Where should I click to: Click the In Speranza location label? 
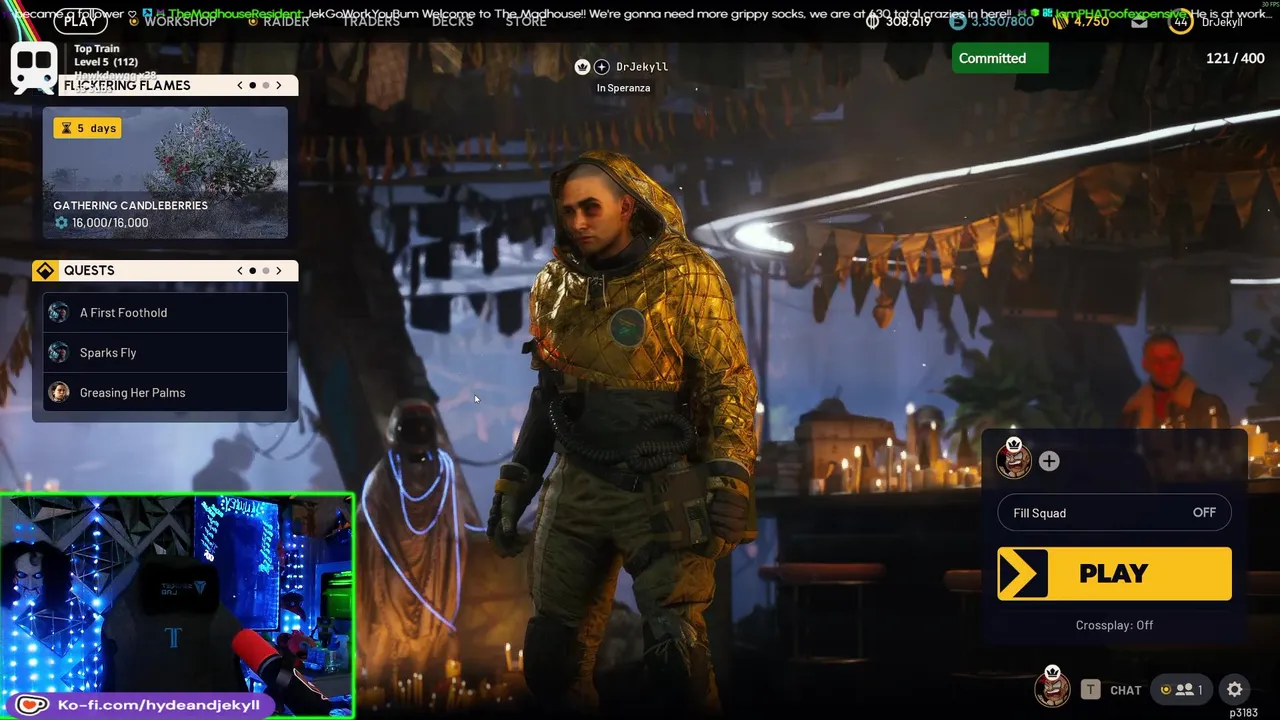pyautogui.click(x=623, y=88)
